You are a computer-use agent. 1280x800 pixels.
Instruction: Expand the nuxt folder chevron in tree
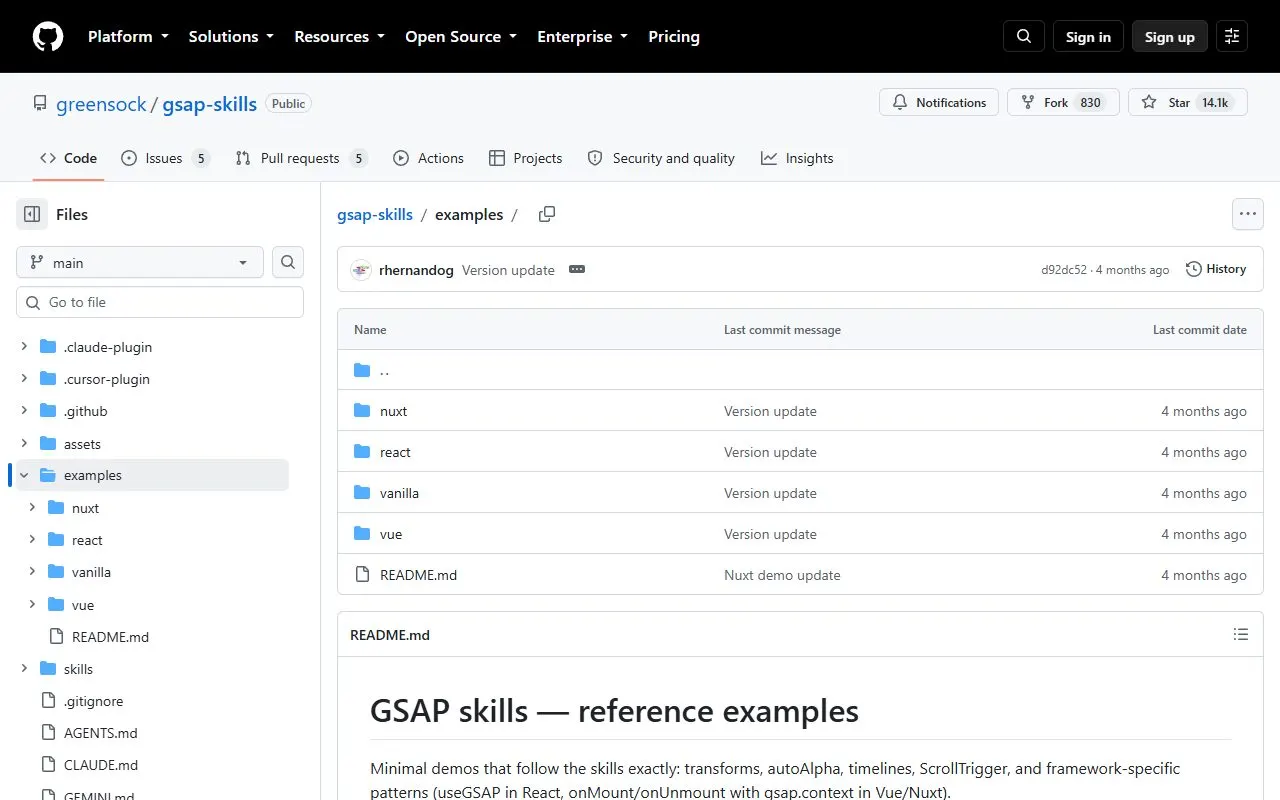32,508
